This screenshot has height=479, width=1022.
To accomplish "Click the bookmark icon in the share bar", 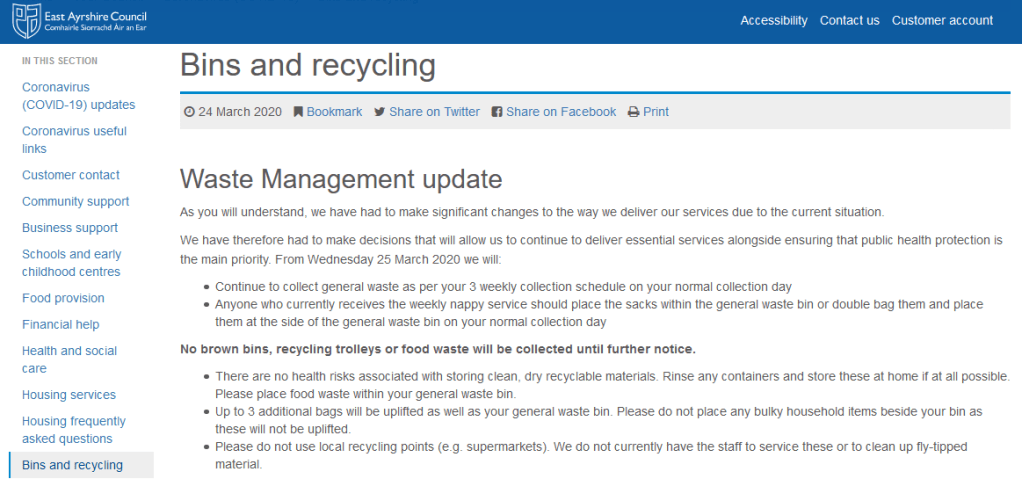I will tap(298, 112).
